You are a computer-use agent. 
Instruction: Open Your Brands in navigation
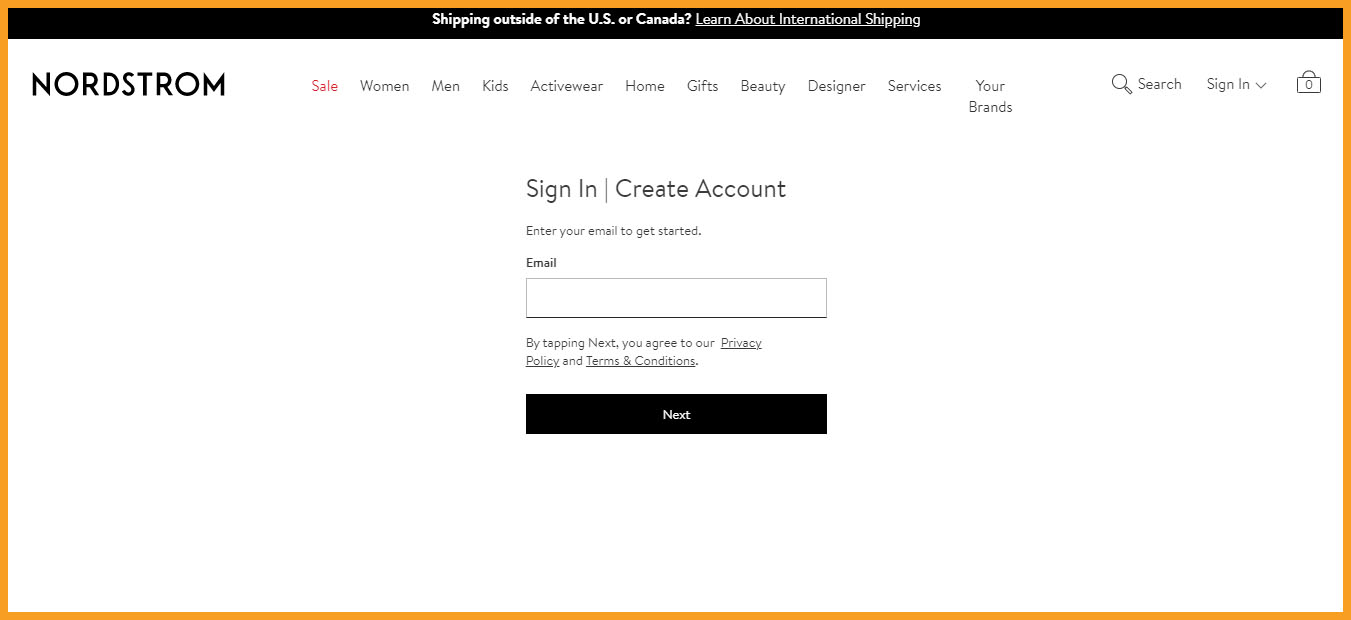coord(990,96)
